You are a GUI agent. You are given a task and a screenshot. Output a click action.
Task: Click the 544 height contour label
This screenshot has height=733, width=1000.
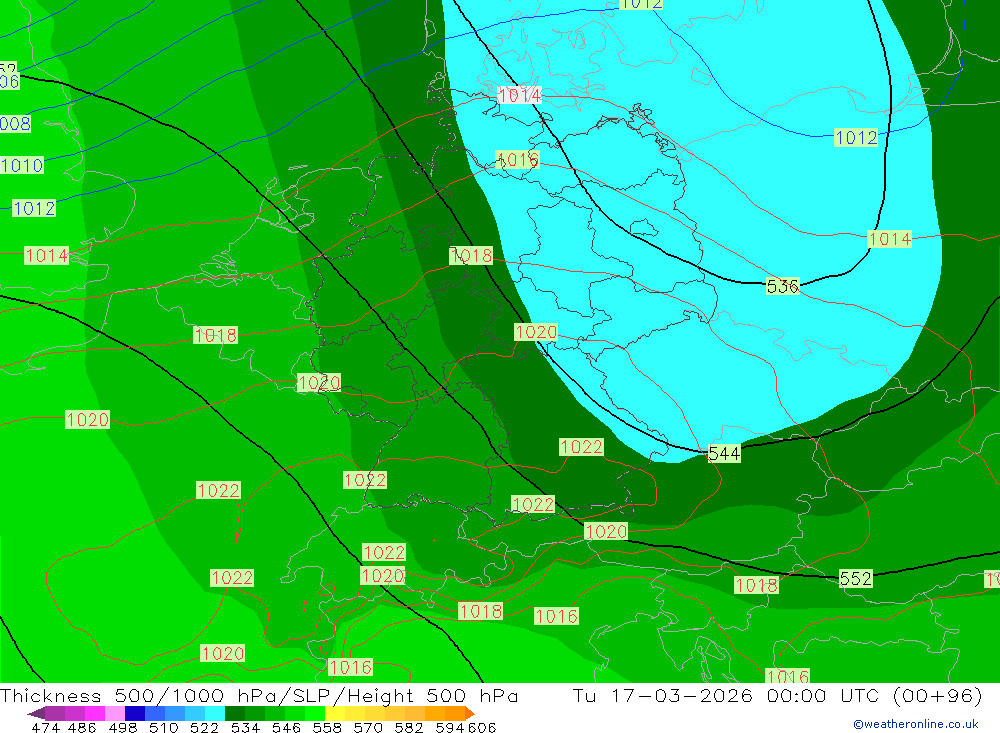724,454
